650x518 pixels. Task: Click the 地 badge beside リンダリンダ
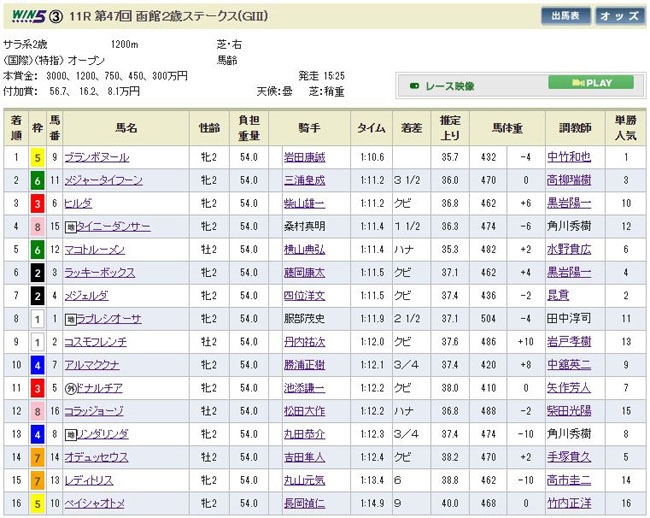pos(69,434)
